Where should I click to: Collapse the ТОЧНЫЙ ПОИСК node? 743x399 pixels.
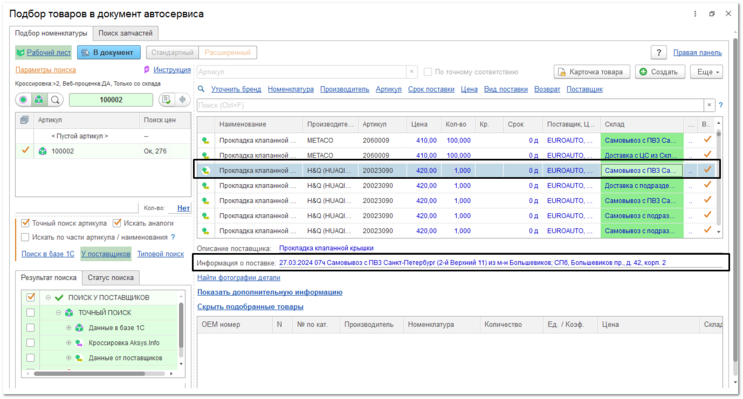pyautogui.click(x=58, y=313)
